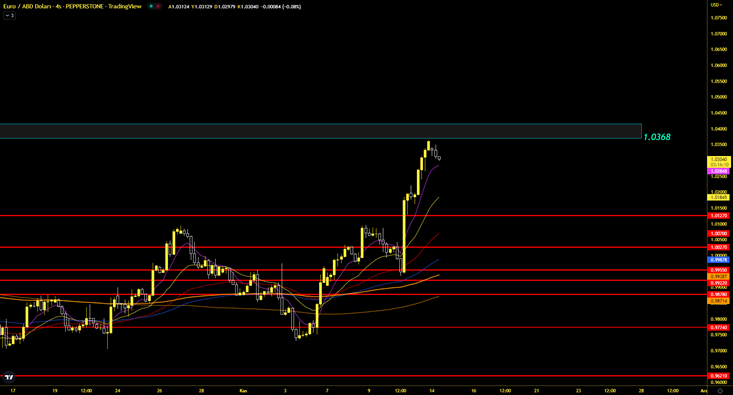Collapse the indicator legend showing 3
The image size is (733, 395).
9,15
